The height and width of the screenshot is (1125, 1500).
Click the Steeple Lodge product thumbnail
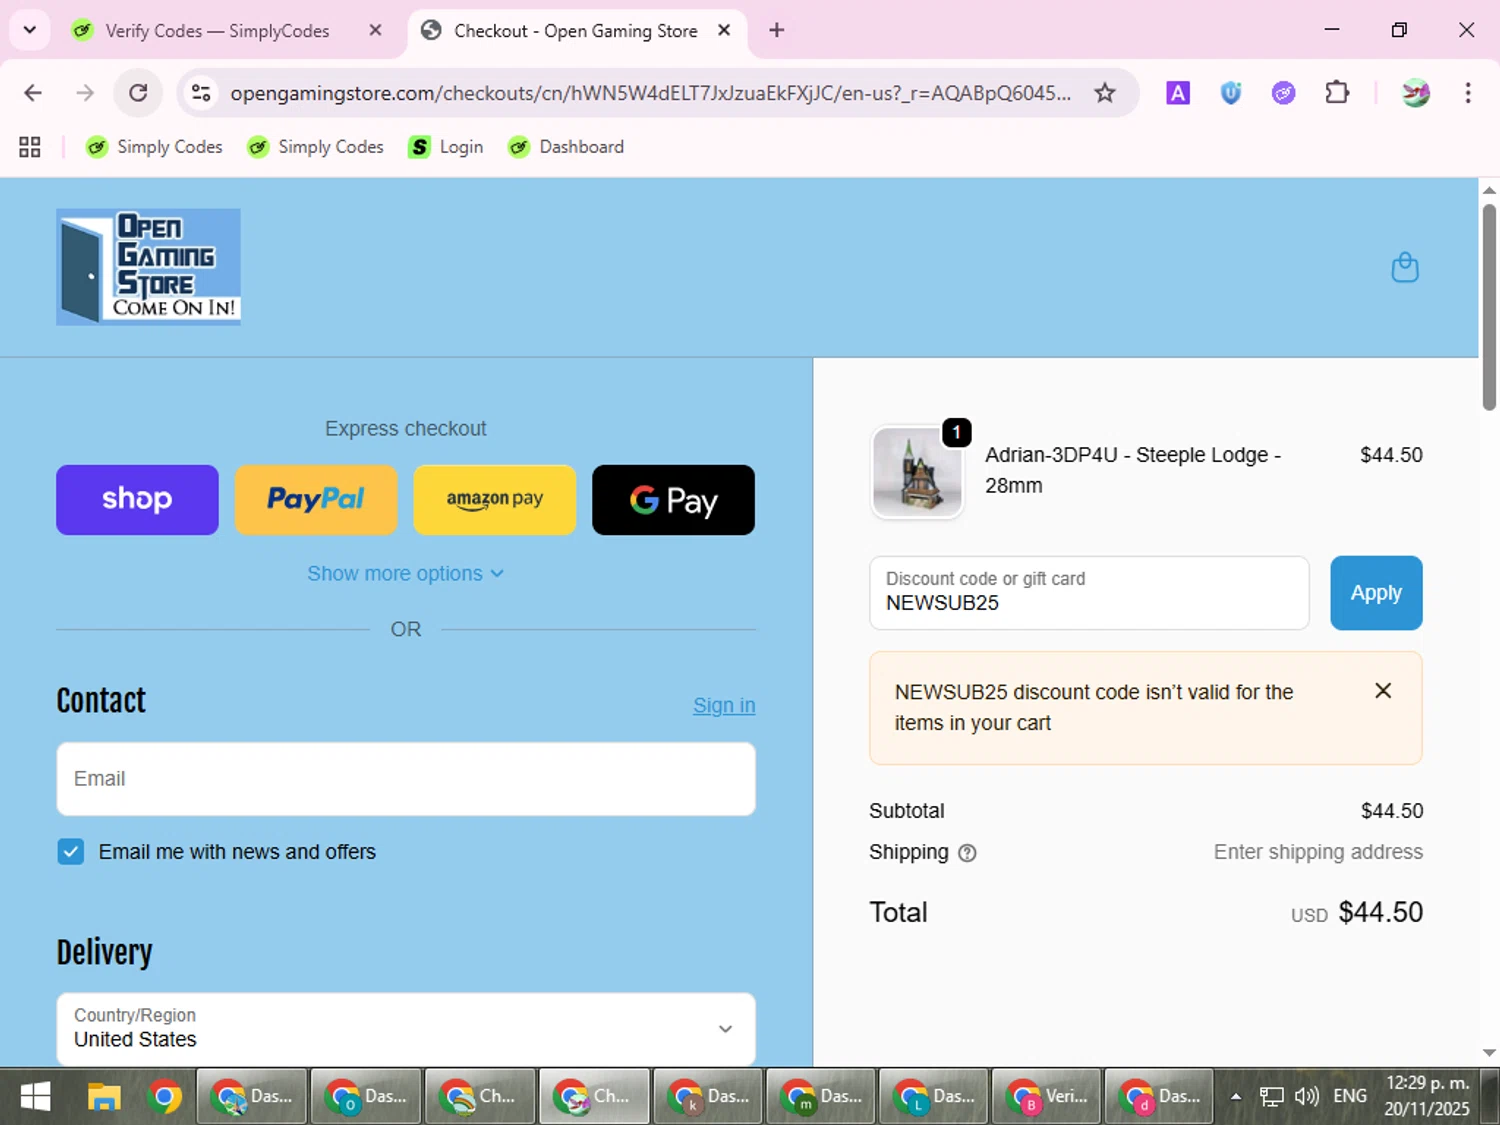(917, 472)
